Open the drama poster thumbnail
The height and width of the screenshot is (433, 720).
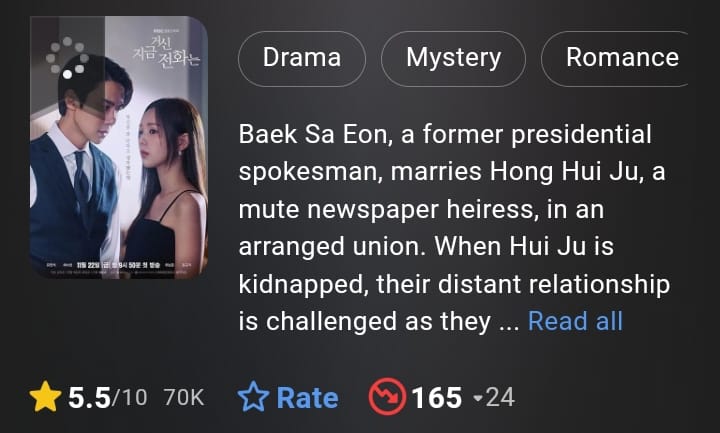[118, 147]
